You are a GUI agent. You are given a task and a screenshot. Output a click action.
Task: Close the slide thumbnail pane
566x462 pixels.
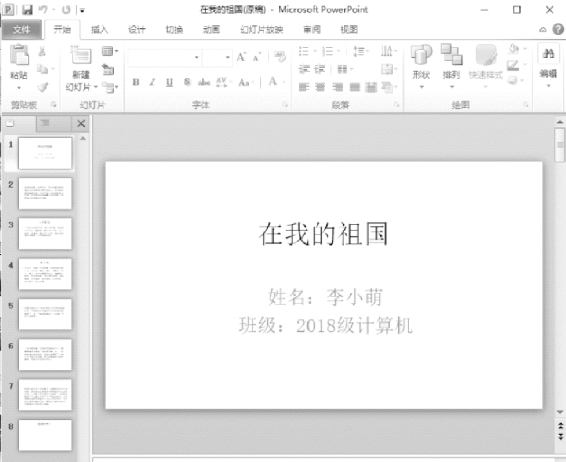81,124
